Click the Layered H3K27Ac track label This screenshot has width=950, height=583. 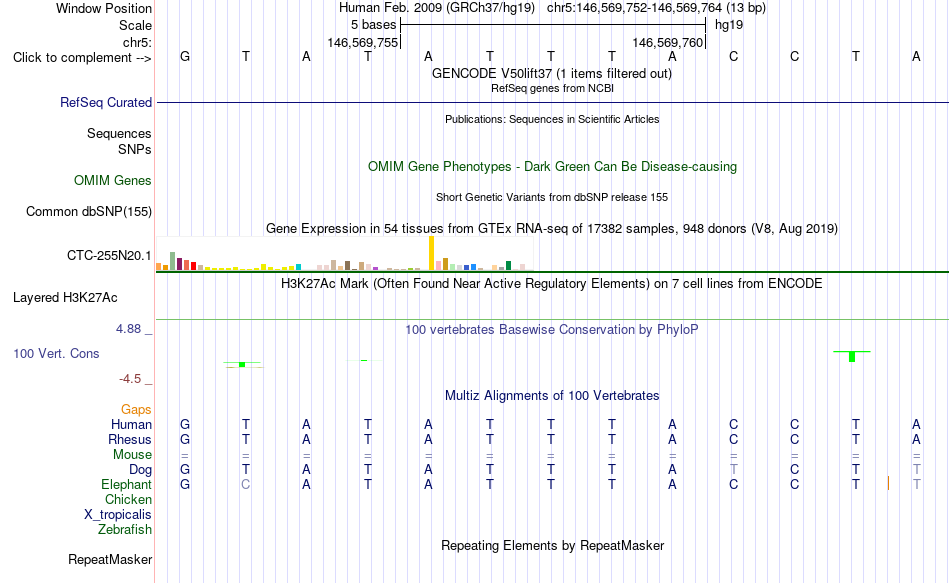pos(65,298)
